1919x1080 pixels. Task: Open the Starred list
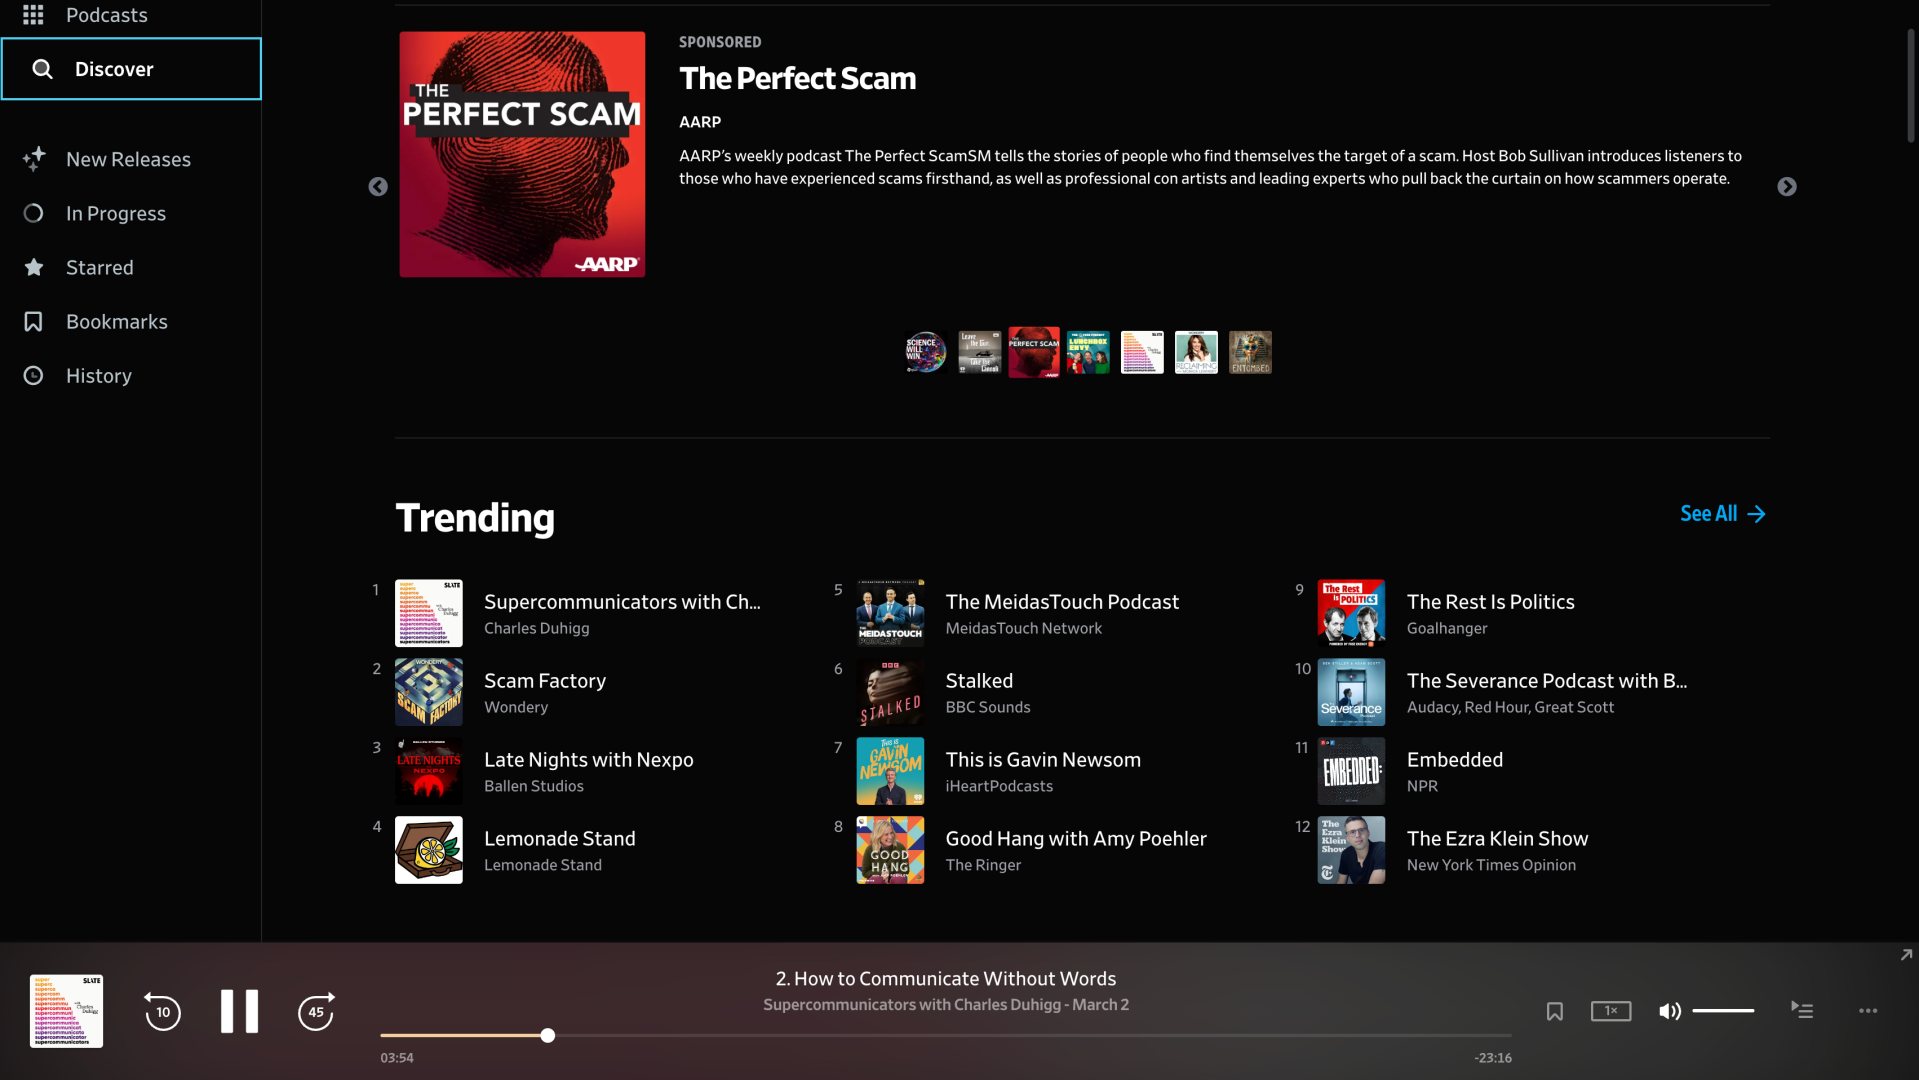coord(99,267)
